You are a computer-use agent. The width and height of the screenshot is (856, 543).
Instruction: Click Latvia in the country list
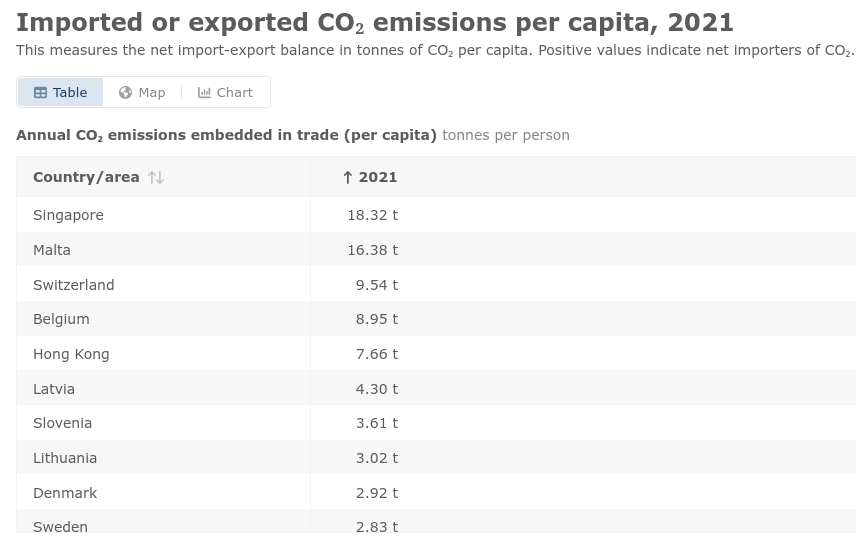(x=54, y=389)
